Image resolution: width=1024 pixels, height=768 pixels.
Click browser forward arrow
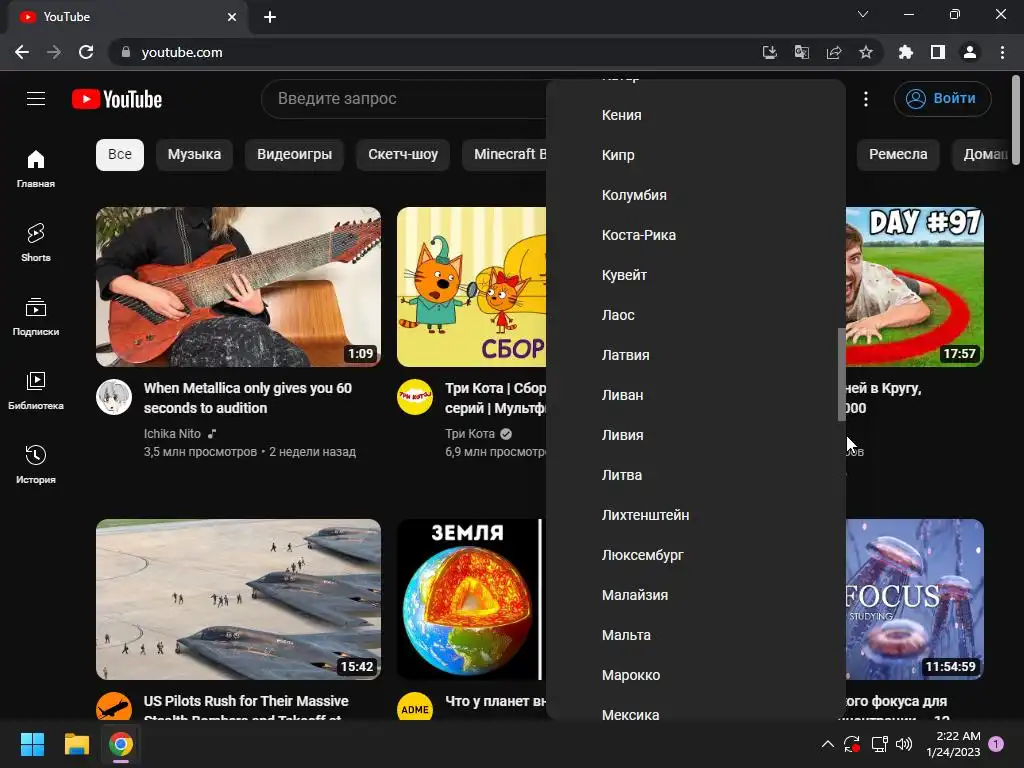coord(54,52)
